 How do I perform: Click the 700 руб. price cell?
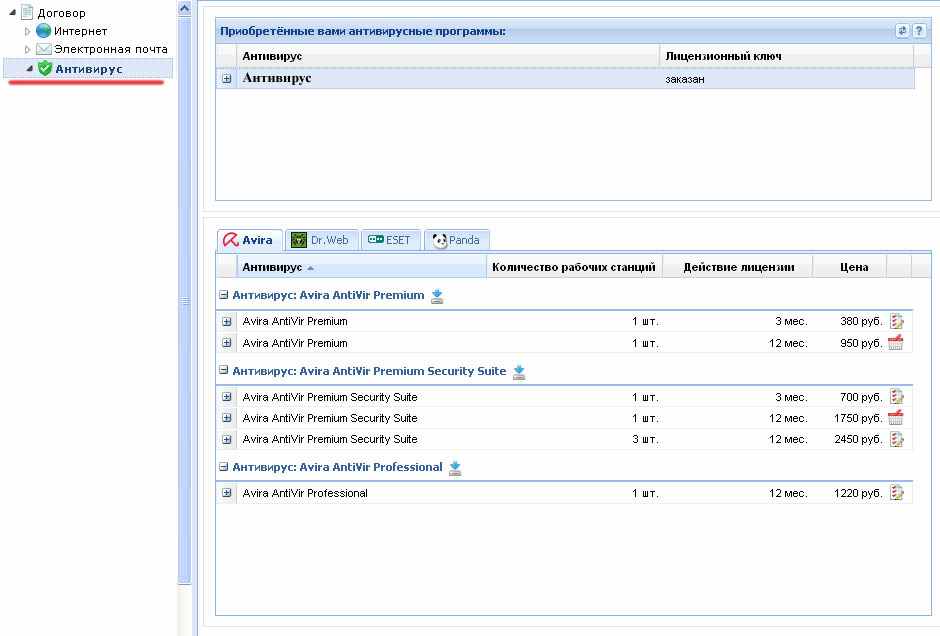pos(861,397)
